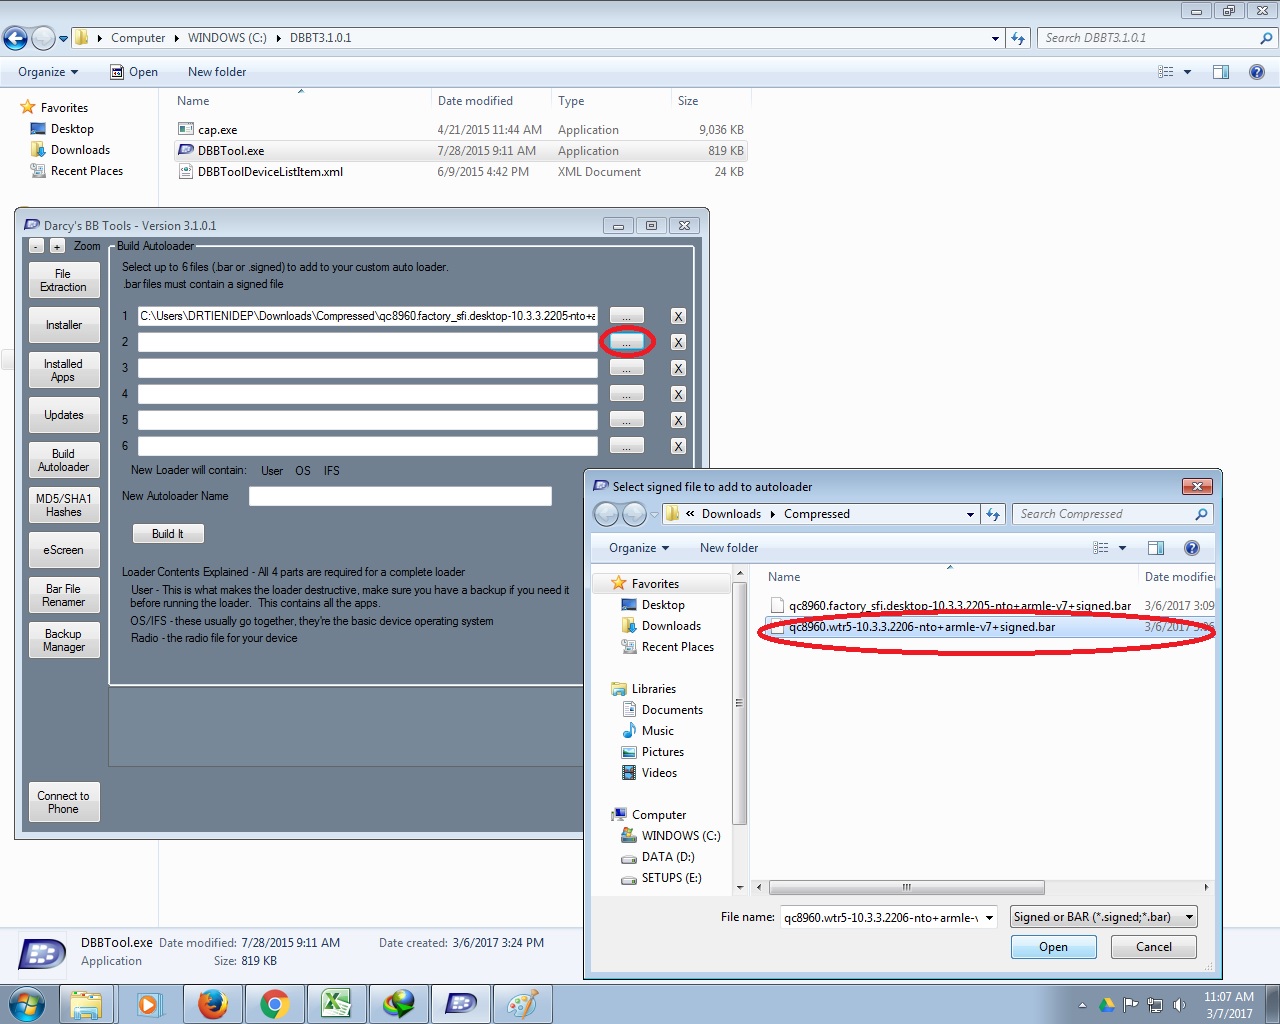Open the Organize menu in file dialog
Screen dimensions: 1280x1024
coord(638,548)
